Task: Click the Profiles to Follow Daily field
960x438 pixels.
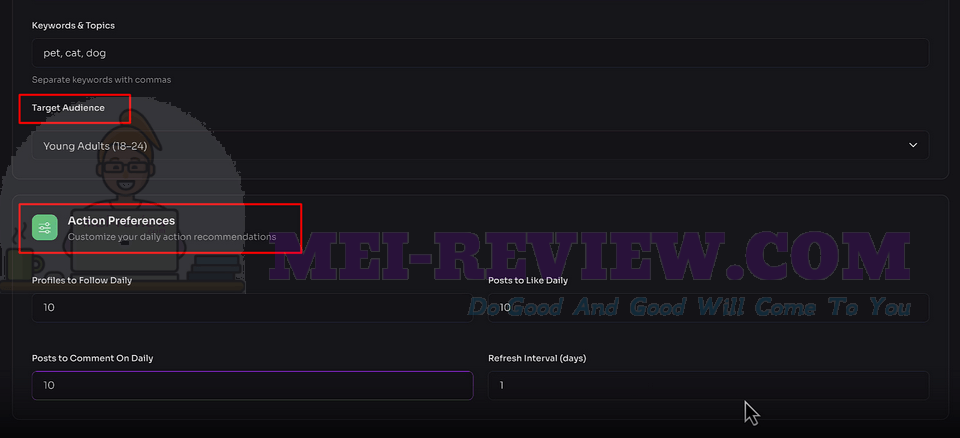Action: coord(252,308)
